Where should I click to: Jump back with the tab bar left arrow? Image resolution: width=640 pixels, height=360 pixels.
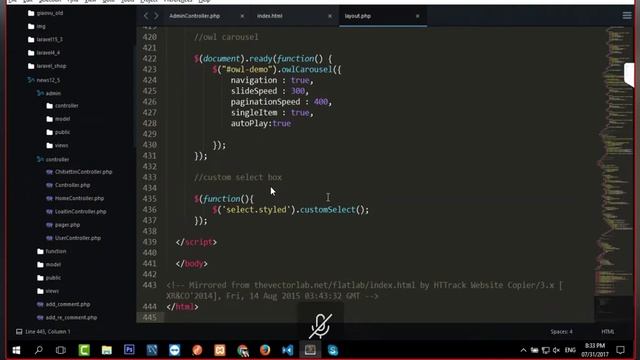click(146, 16)
